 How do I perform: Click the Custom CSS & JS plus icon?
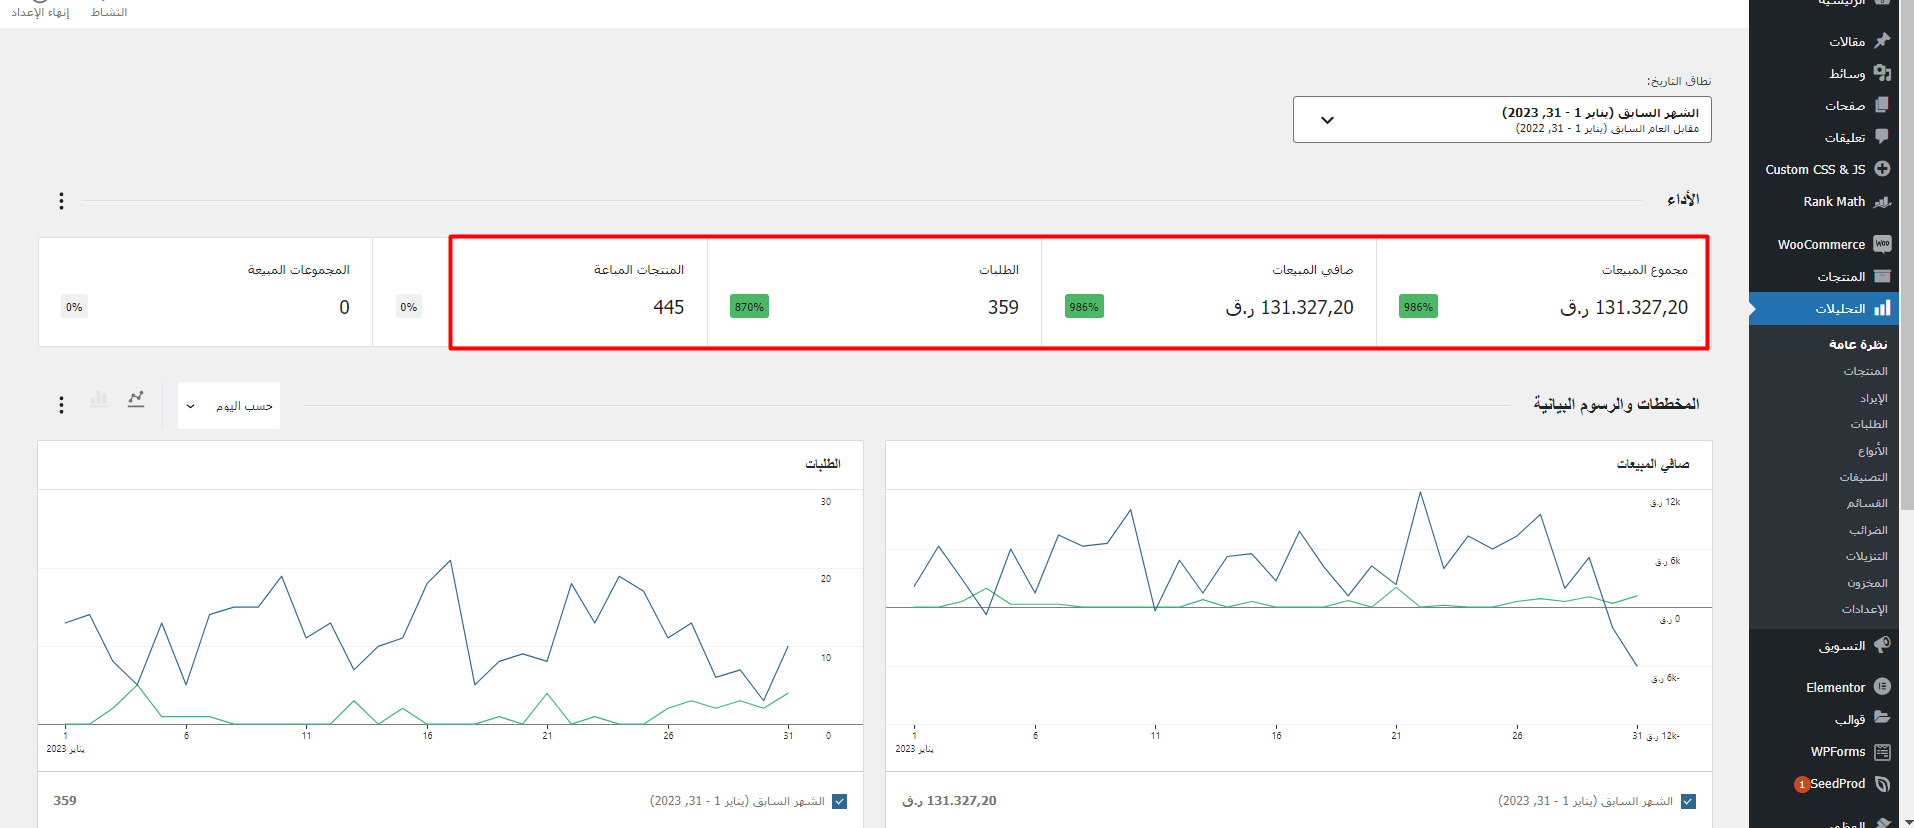tap(1882, 169)
